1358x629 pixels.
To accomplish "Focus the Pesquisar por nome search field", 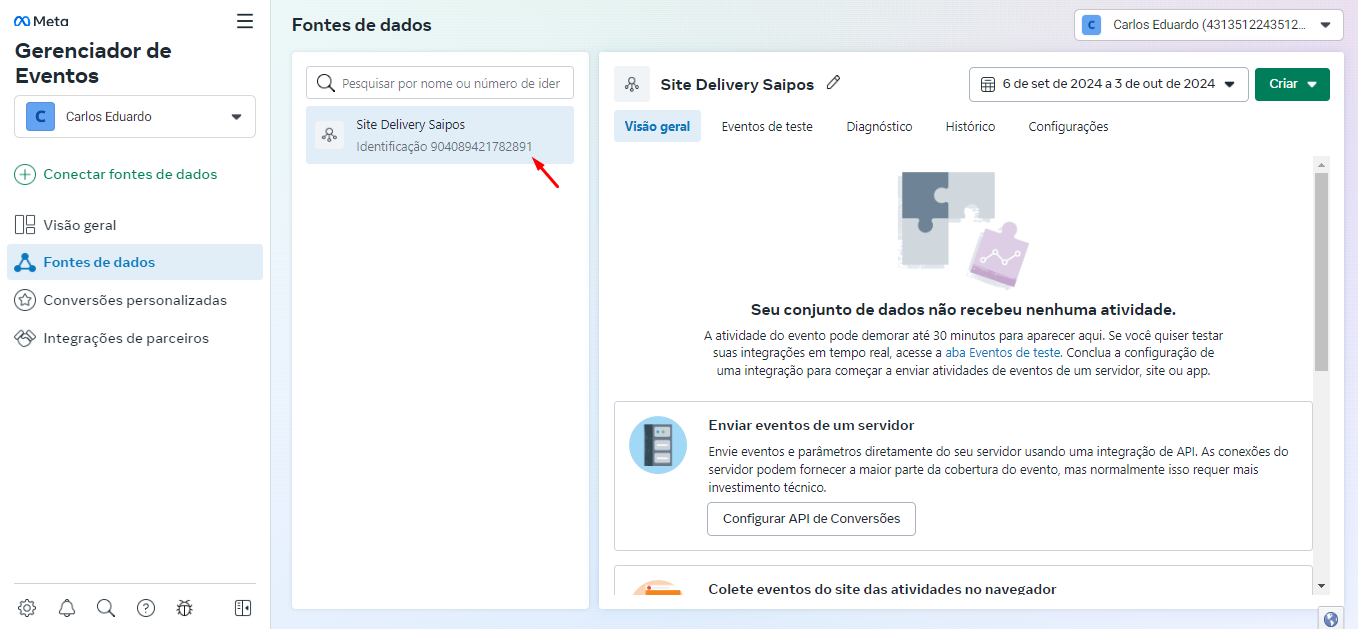I will [440, 83].
